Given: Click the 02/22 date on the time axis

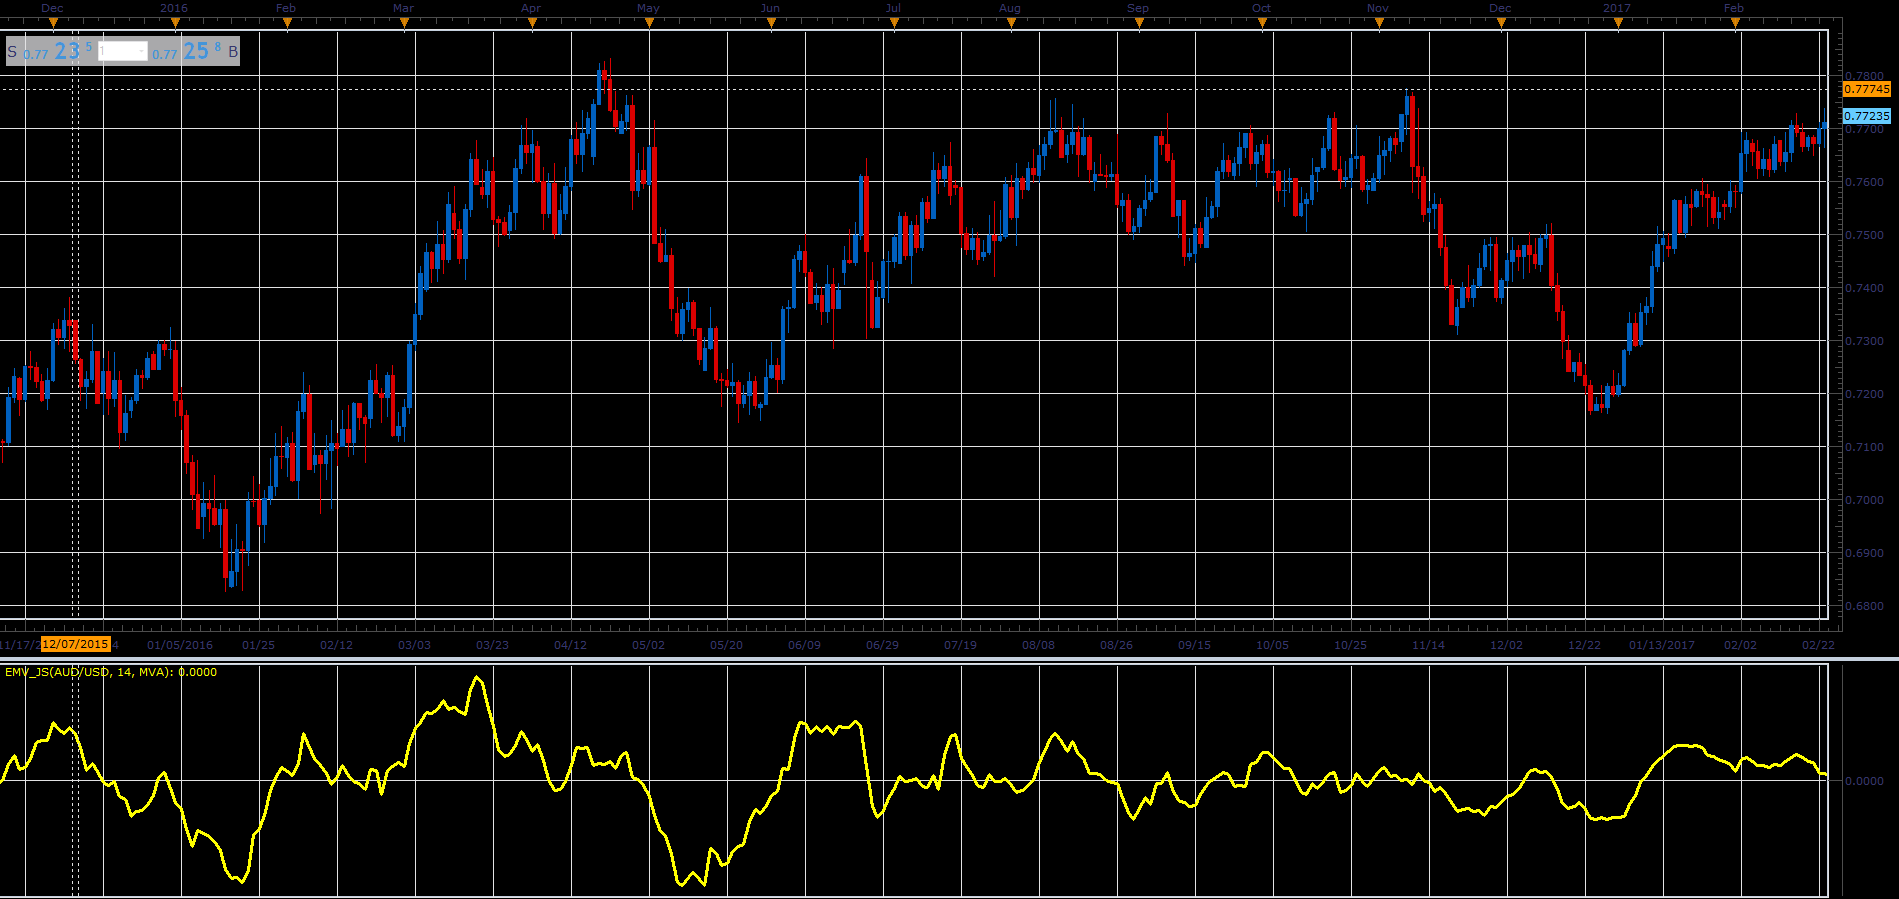Looking at the screenshot, I should click(1818, 645).
